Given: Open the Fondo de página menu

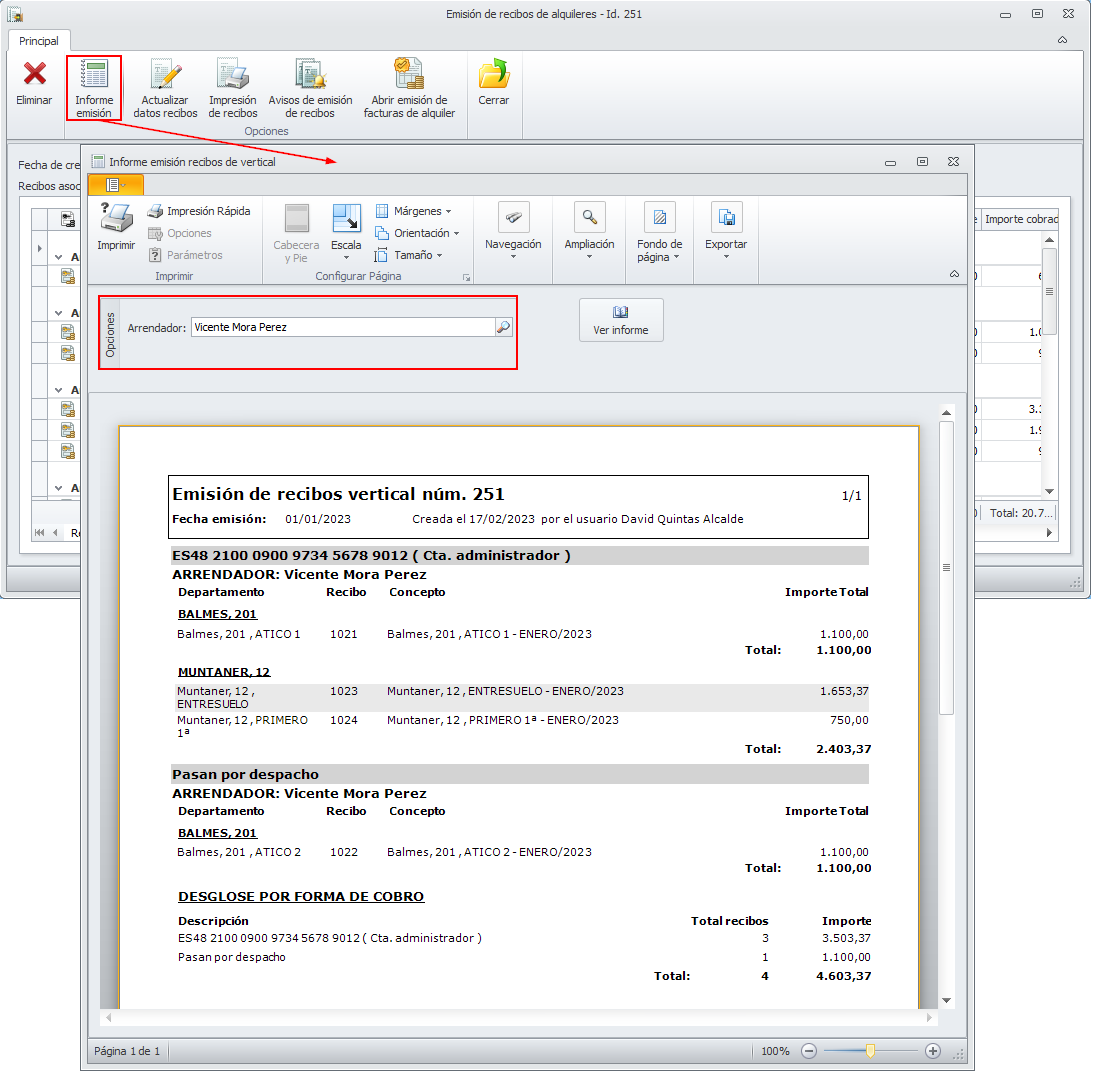Looking at the screenshot, I should pyautogui.click(x=659, y=232).
